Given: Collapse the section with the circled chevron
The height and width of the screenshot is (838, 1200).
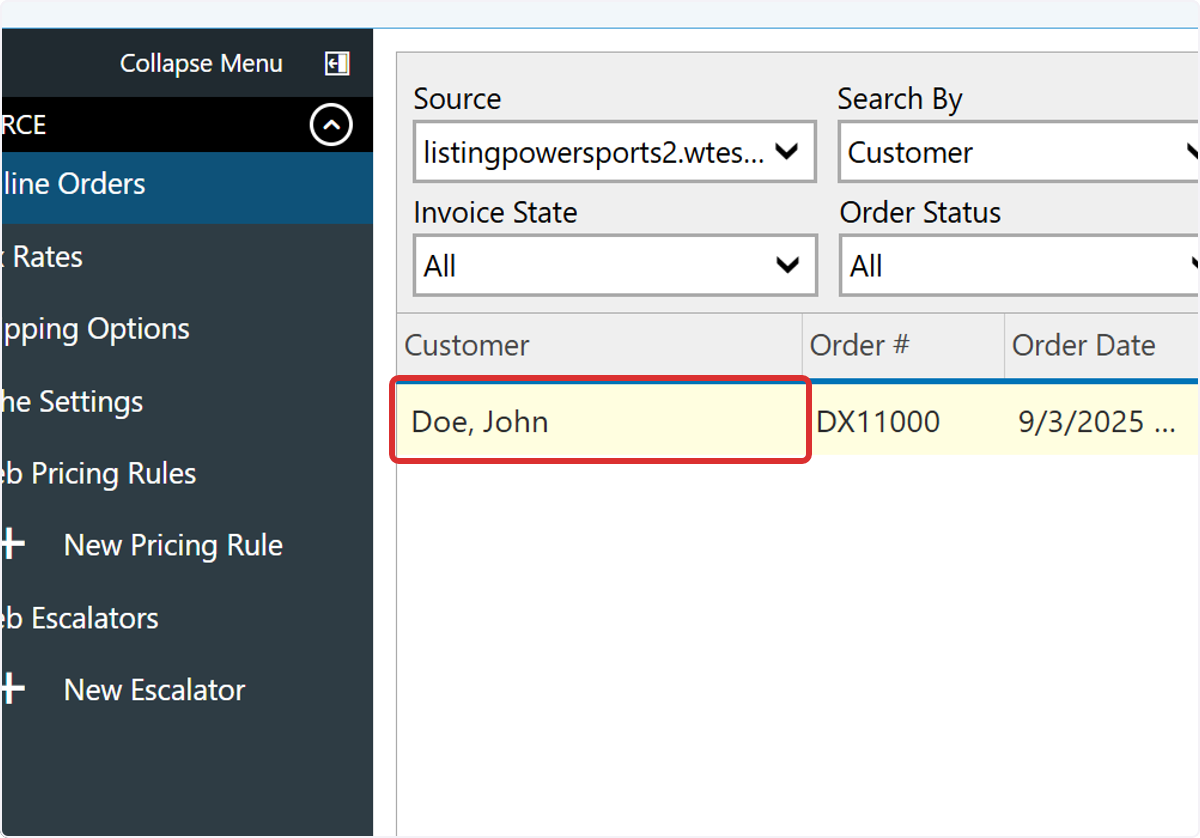Looking at the screenshot, I should (x=331, y=125).
